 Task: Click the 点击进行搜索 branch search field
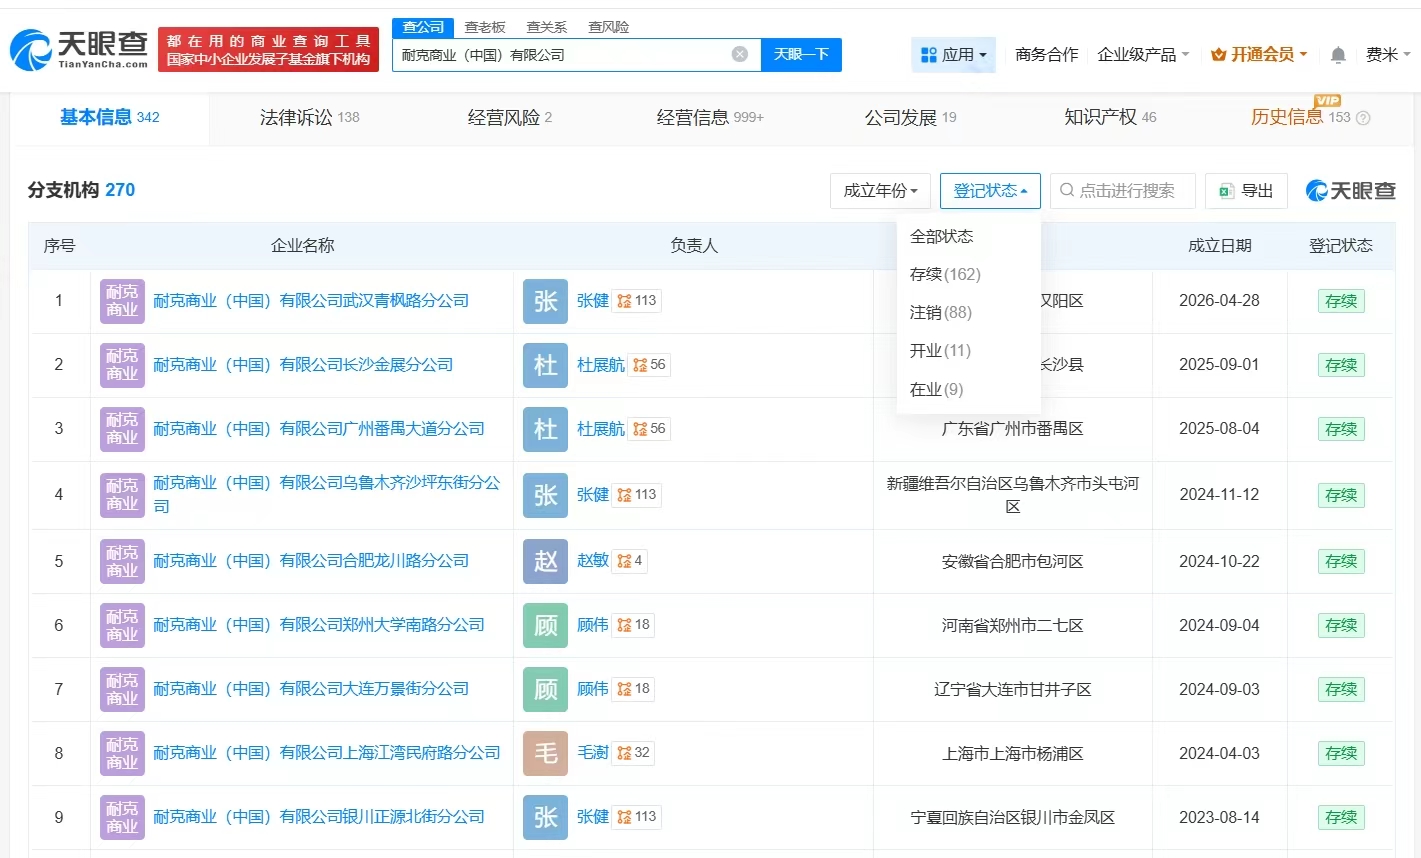1123,191
